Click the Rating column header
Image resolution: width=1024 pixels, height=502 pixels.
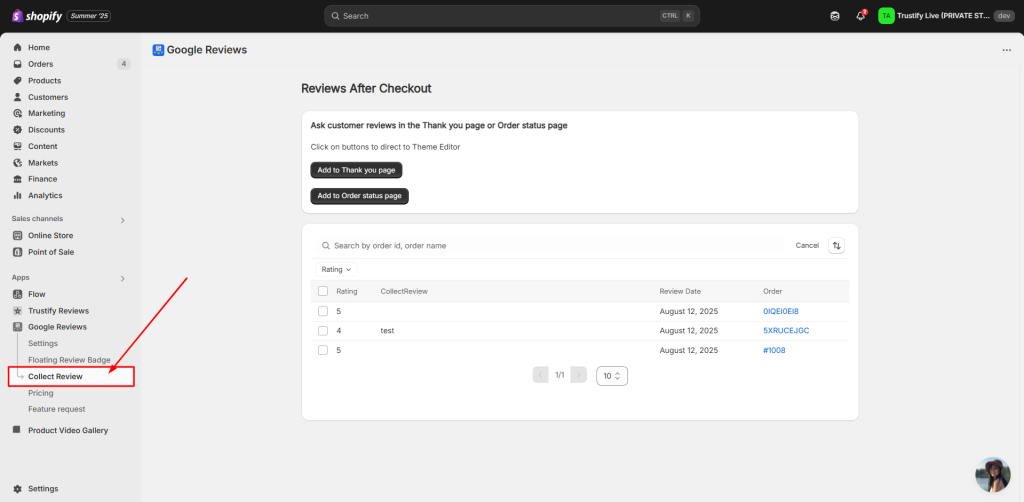[347, 291]
